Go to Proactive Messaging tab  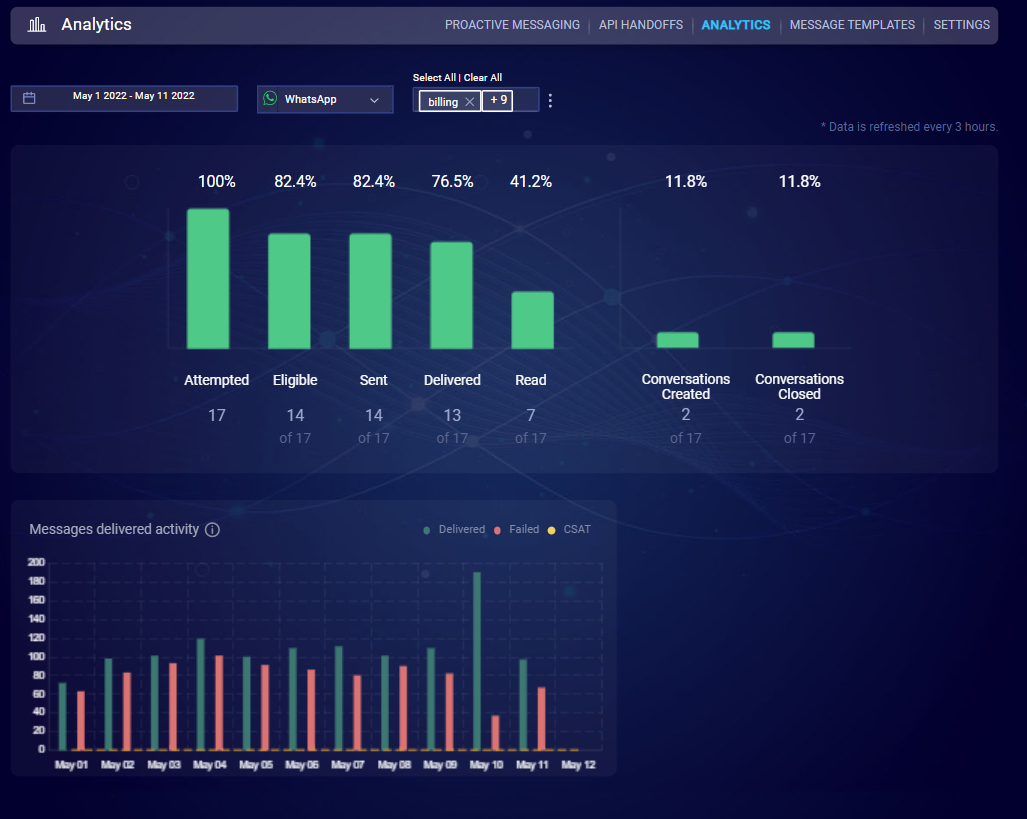click(x=512, y=25)
